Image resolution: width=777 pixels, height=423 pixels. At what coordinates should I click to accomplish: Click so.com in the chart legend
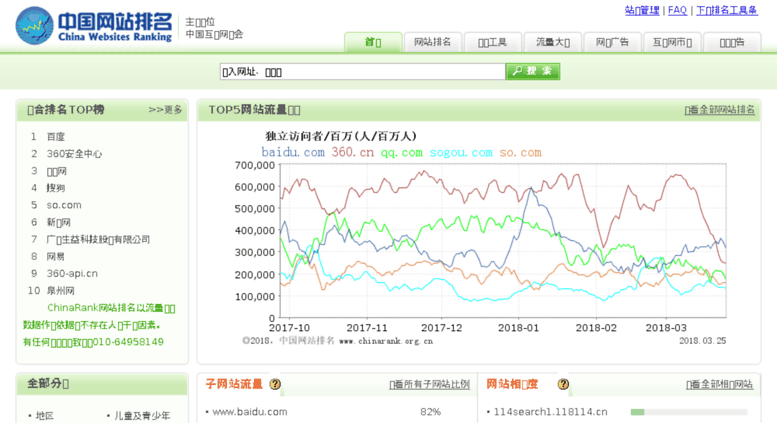click(520, 153)
